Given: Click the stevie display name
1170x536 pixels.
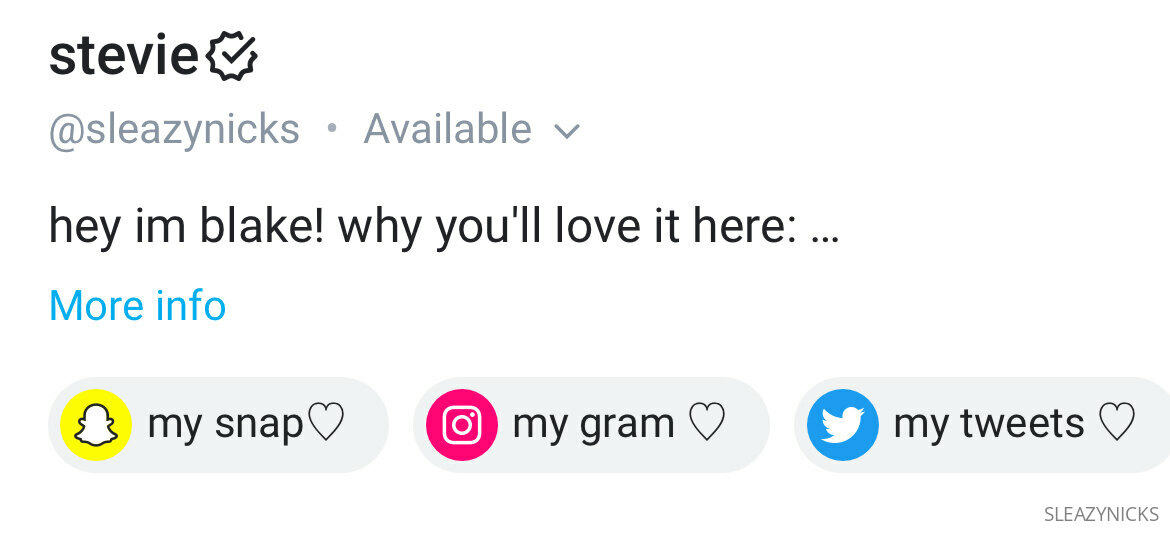Looking at the screenshot, I should pos(123,57).
